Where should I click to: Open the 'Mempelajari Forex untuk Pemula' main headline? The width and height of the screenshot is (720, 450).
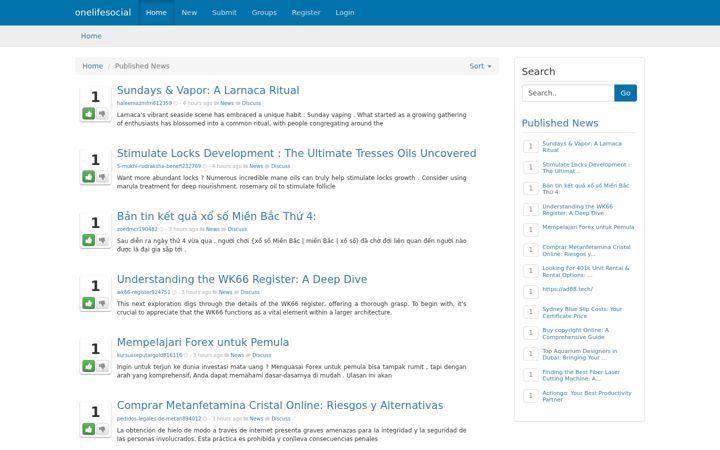(x=203, y=342)
